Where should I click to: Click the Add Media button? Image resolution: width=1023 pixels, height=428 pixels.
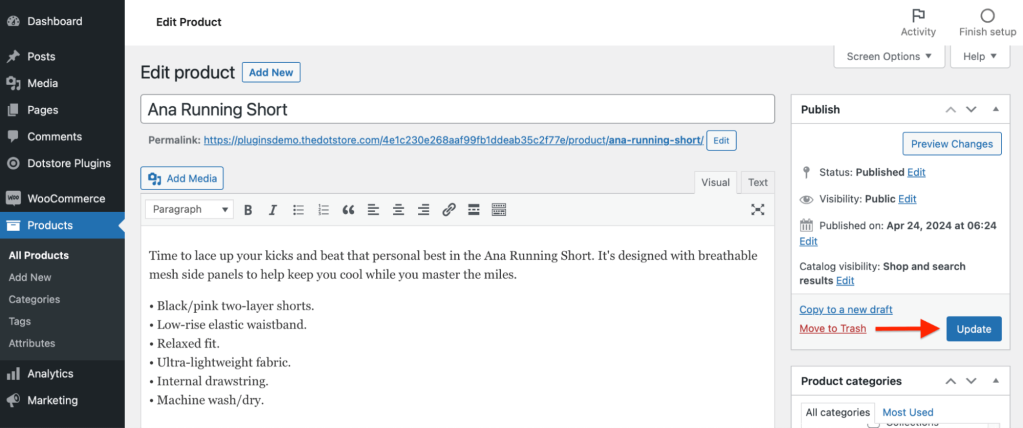pyautogui.click(x=183, y=178)
